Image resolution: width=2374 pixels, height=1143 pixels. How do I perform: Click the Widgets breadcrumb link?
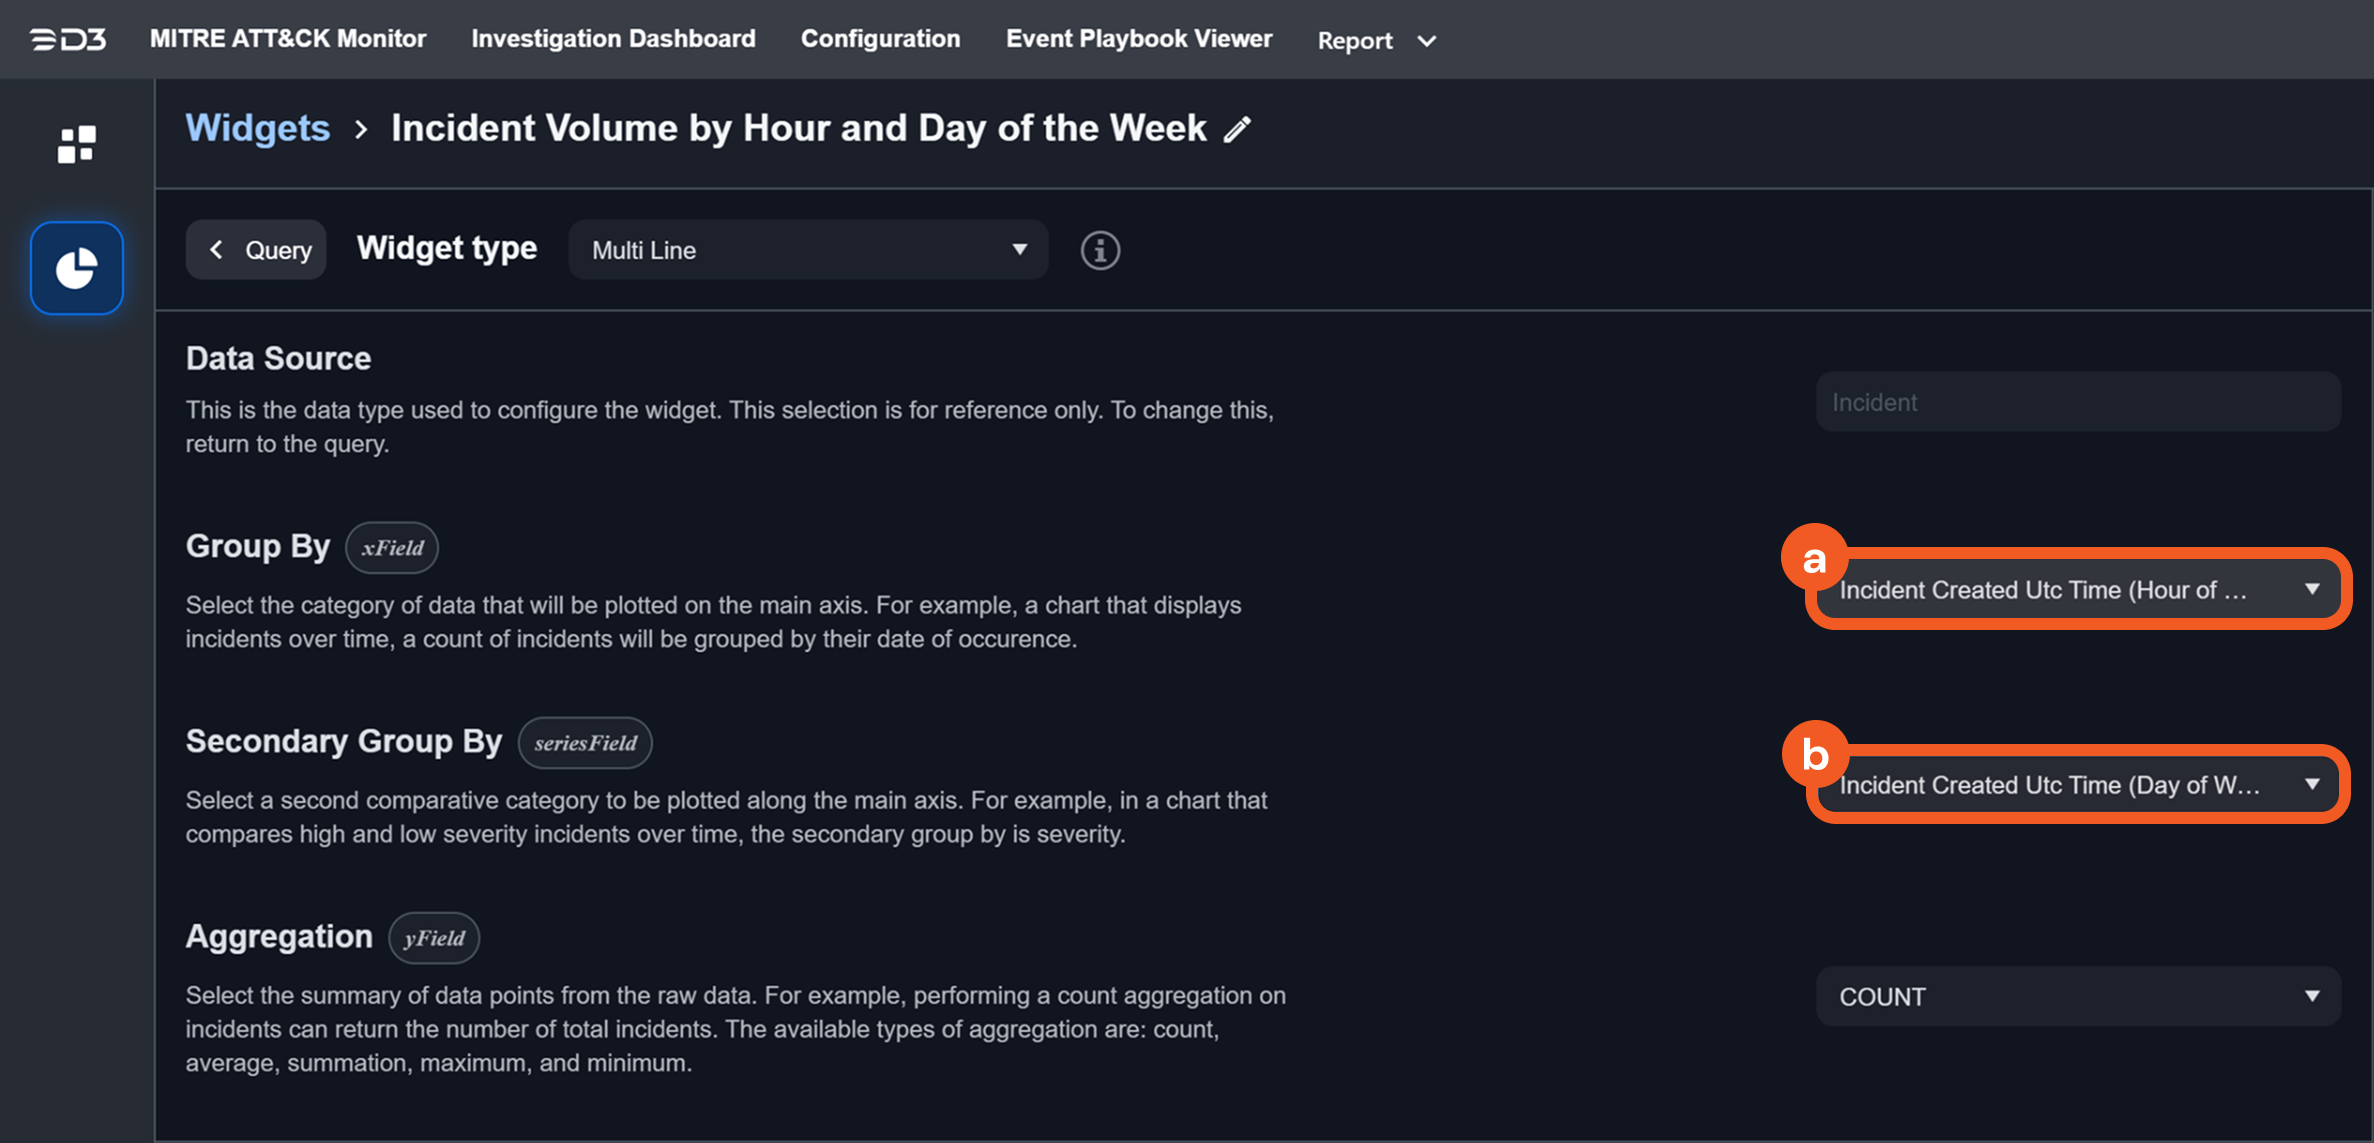point(258,128)
